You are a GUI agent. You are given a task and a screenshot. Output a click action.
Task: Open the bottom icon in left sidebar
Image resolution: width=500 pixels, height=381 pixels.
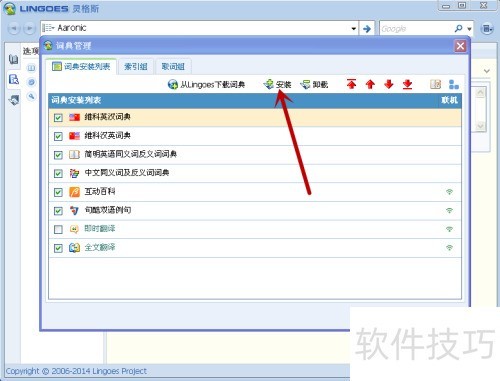14,99
